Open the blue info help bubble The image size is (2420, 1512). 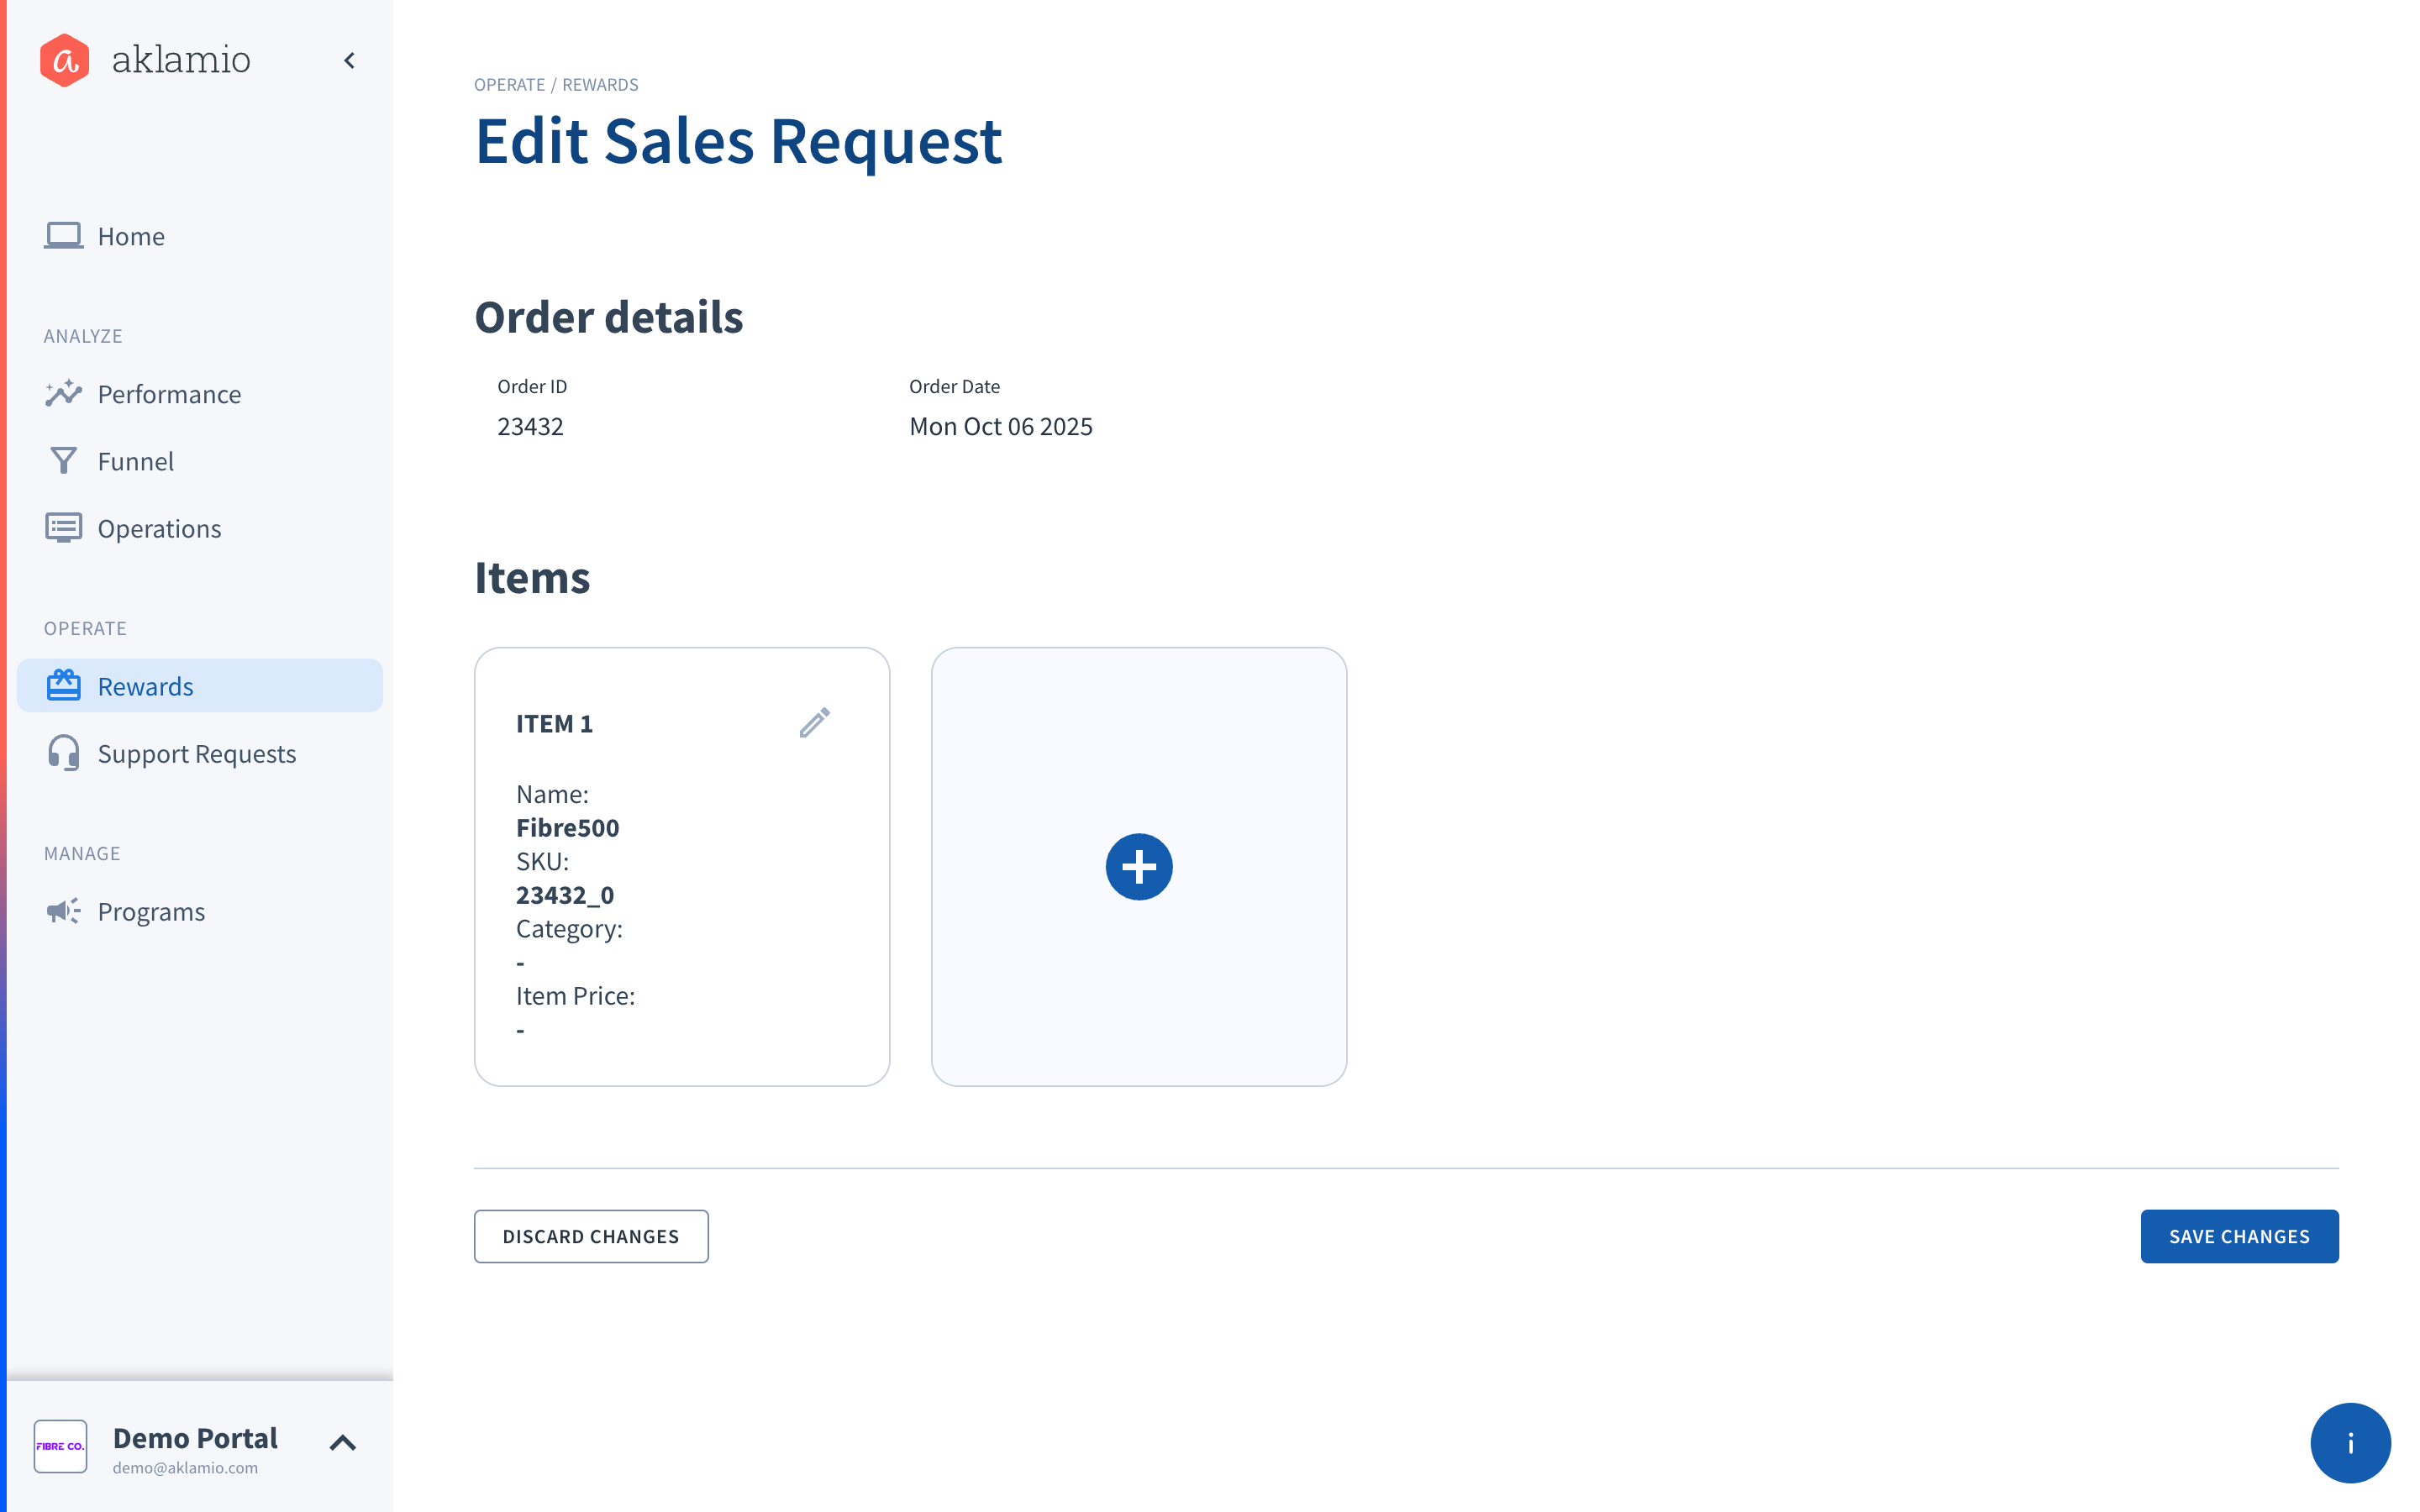[x=2349, y=1442]
